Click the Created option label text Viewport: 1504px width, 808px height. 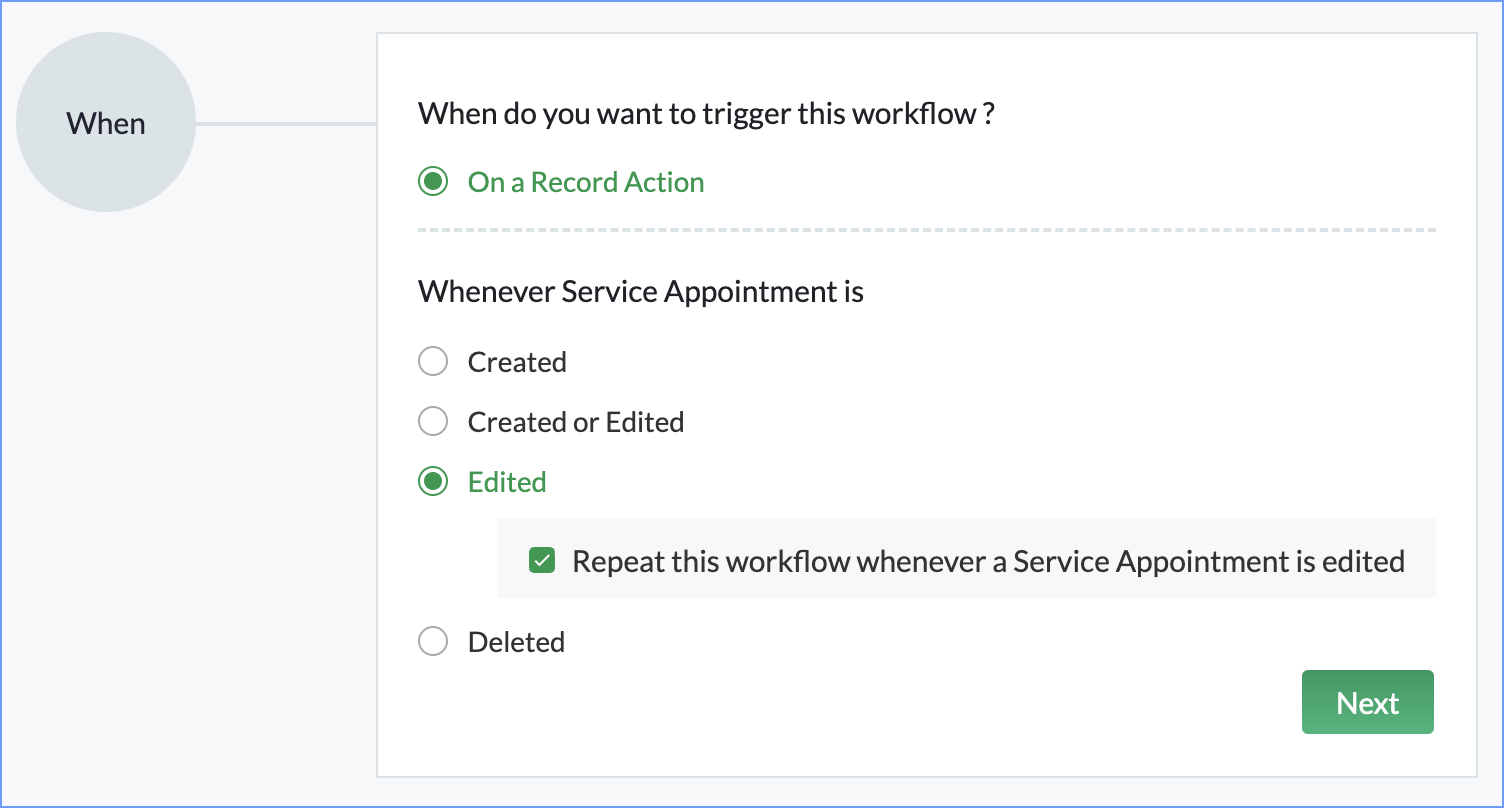517,362
